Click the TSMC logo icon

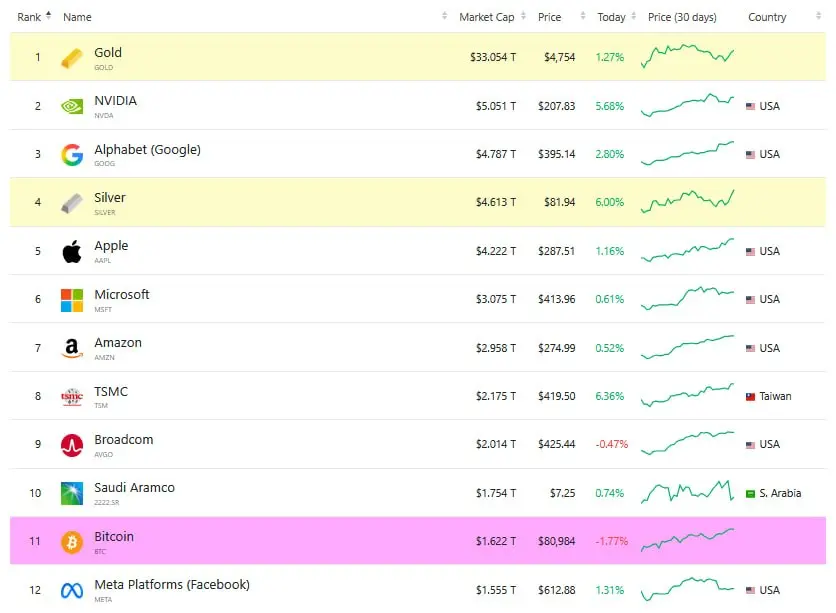click(72, 397)
